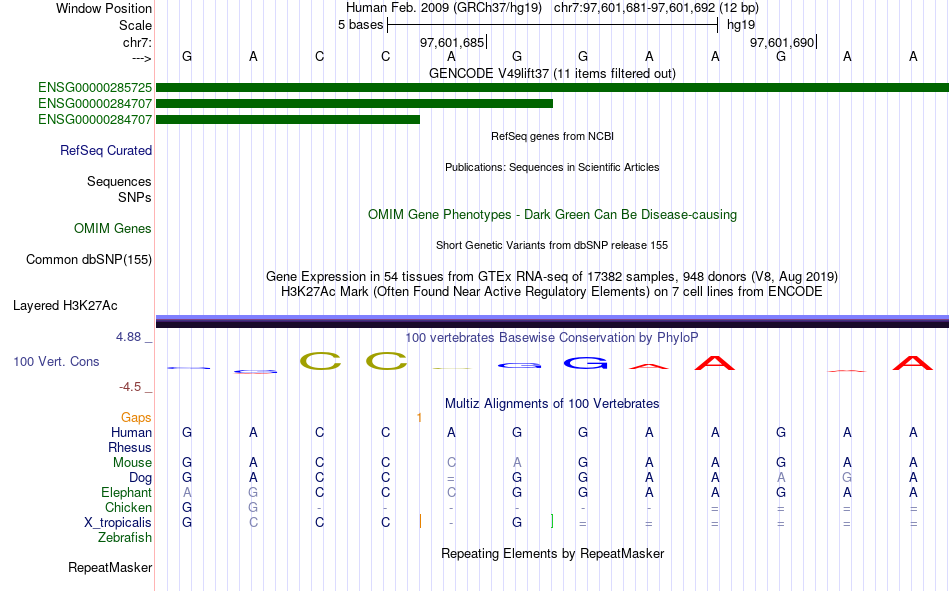Click the 97,601,685 position tick label
The width and height of the screenshot is (950, 591).
pos(452,42)
